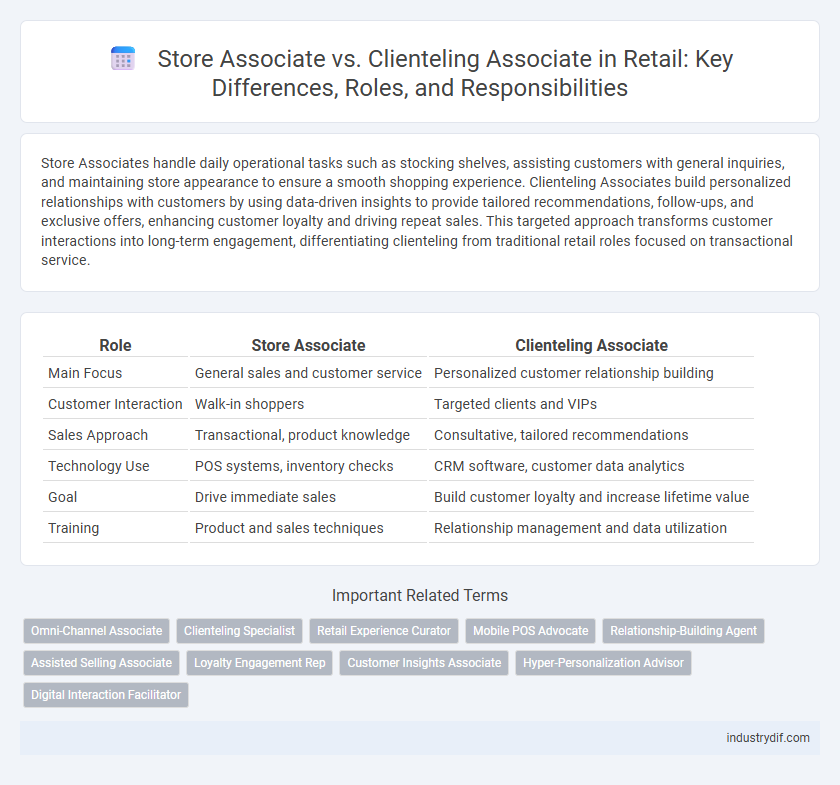The height and width of the screenshot is (785, 840).
Task: Open the Omni-Channel Associate tag
Action: [96, 631]
